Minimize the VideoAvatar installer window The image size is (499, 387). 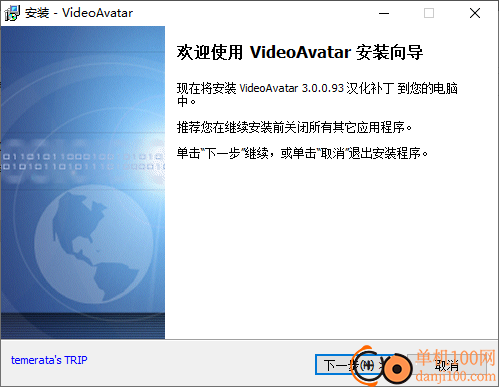click(384, 13)
